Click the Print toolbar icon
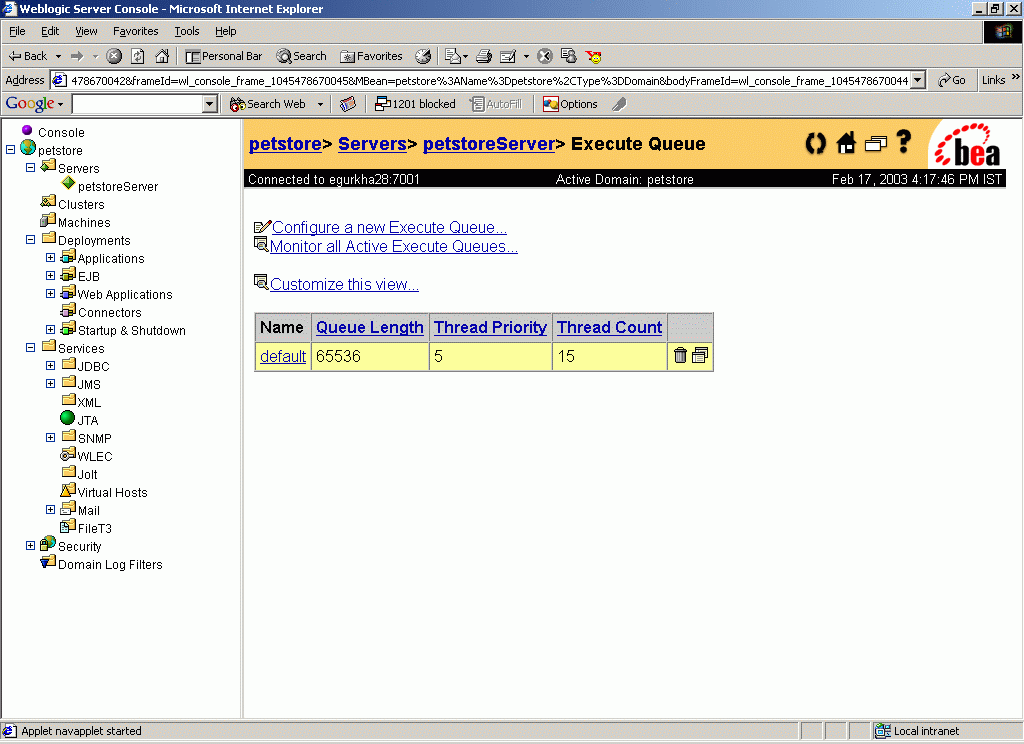The width and height of the screenshot is (1024, 744). pos(483,56)
